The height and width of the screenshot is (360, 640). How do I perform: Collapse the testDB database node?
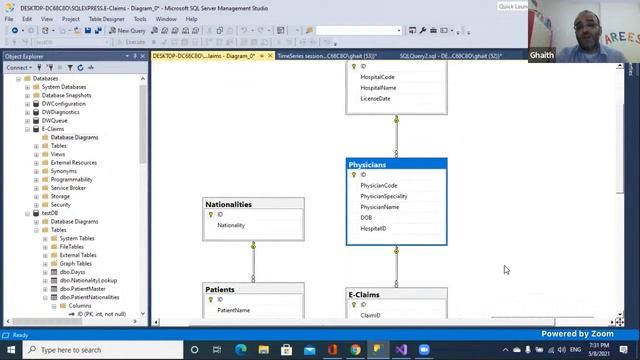27,213
